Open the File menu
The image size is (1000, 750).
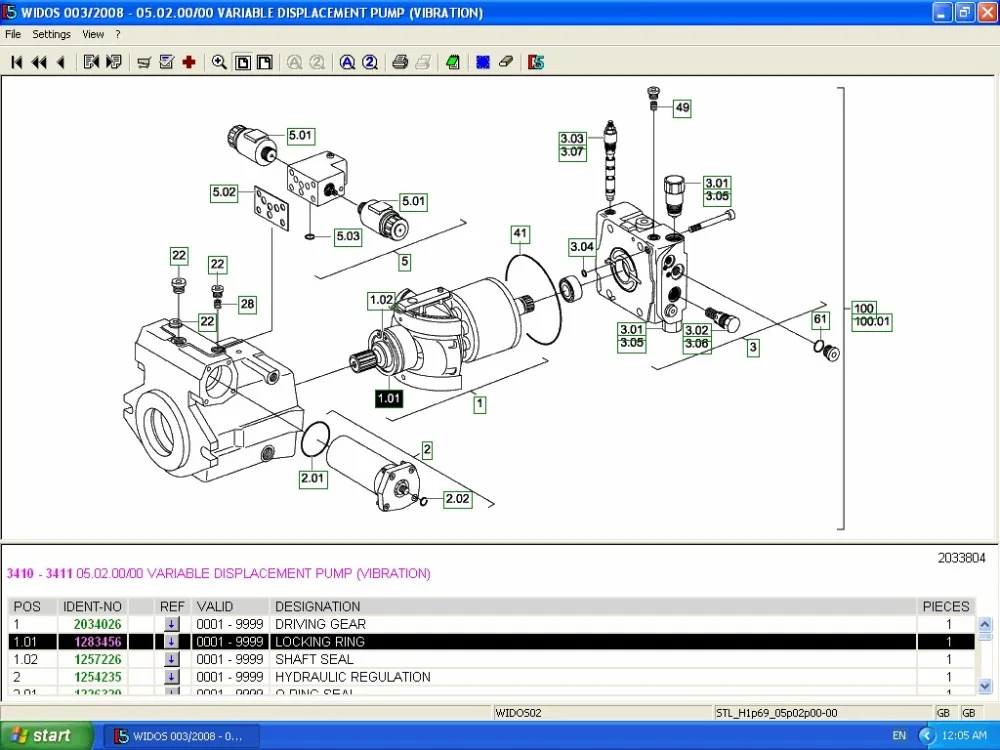(x=13, y=34)
